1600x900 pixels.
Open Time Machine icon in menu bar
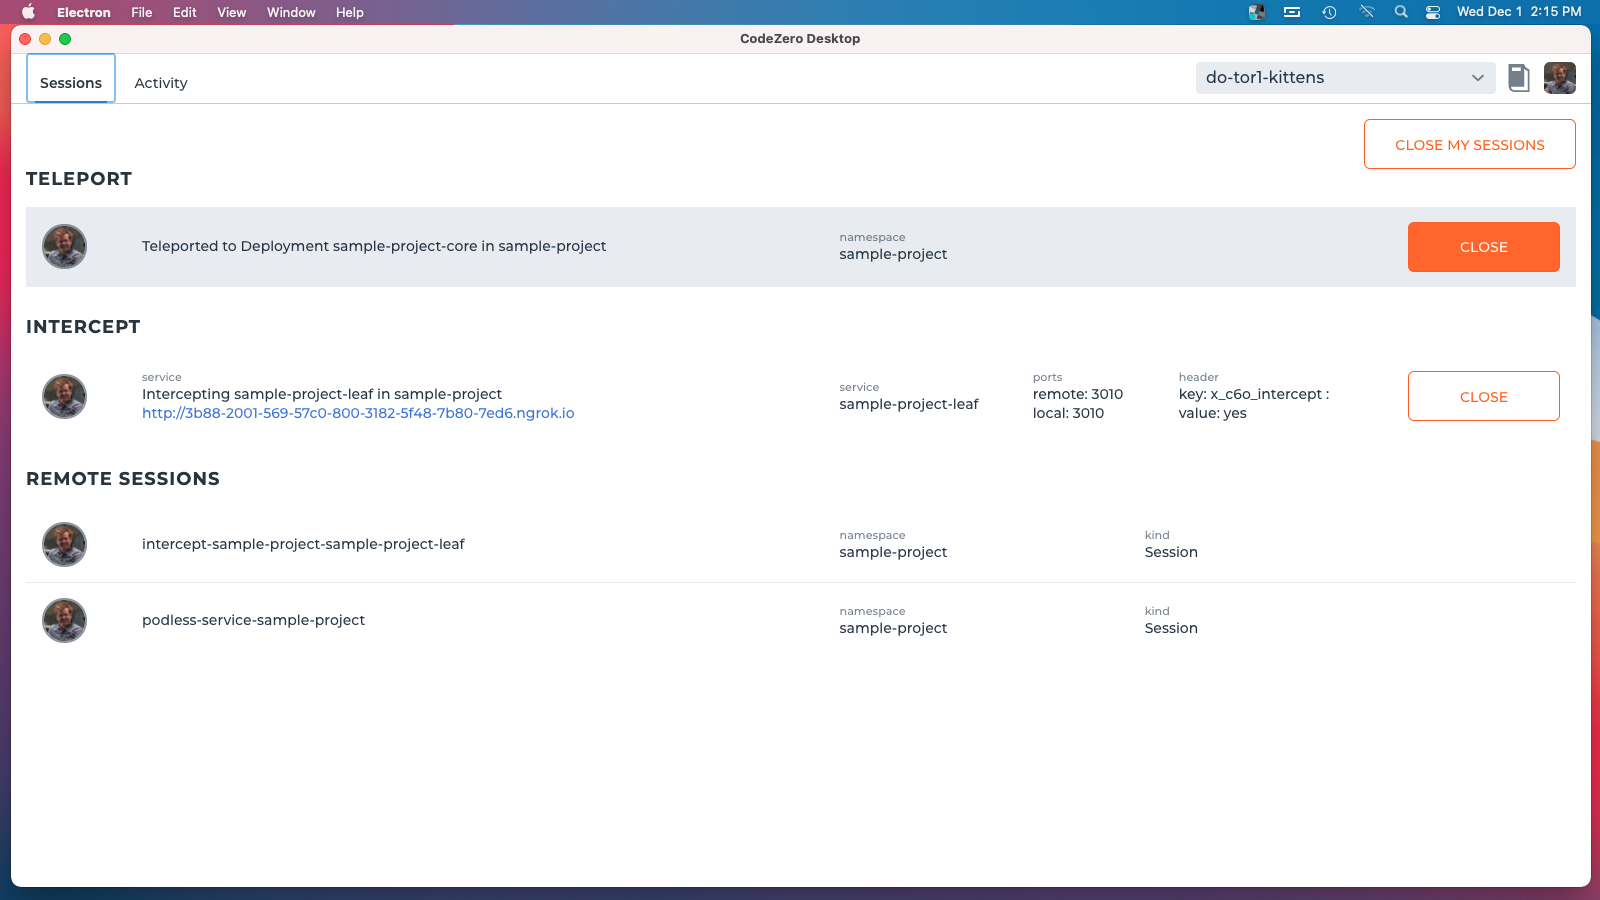[1329, 12]
